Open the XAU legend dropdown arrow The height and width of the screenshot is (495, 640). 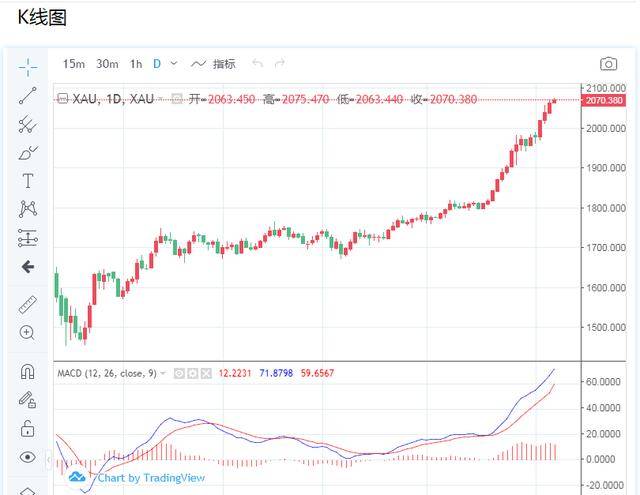tap(160, 99)
